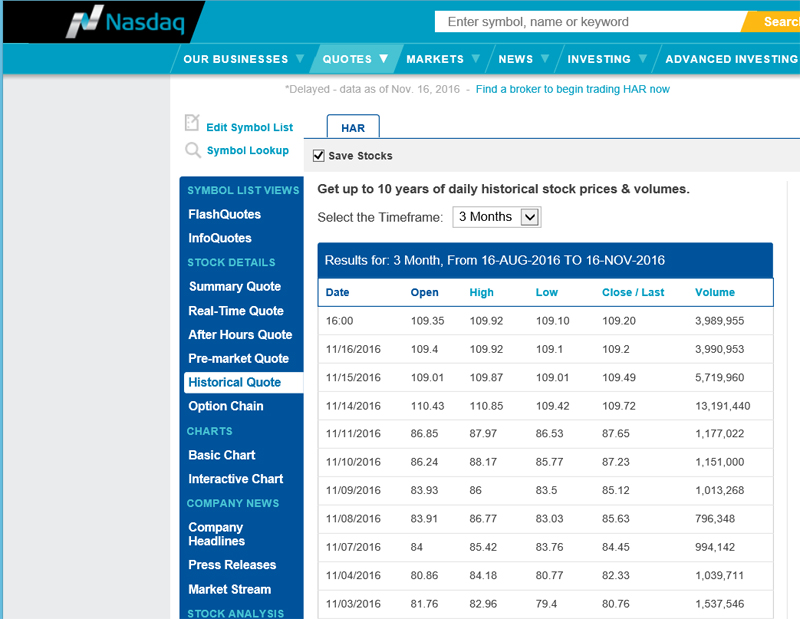800x619 pixels.
Task: Go to Option Chain page
Action: (x=226, y=406)
